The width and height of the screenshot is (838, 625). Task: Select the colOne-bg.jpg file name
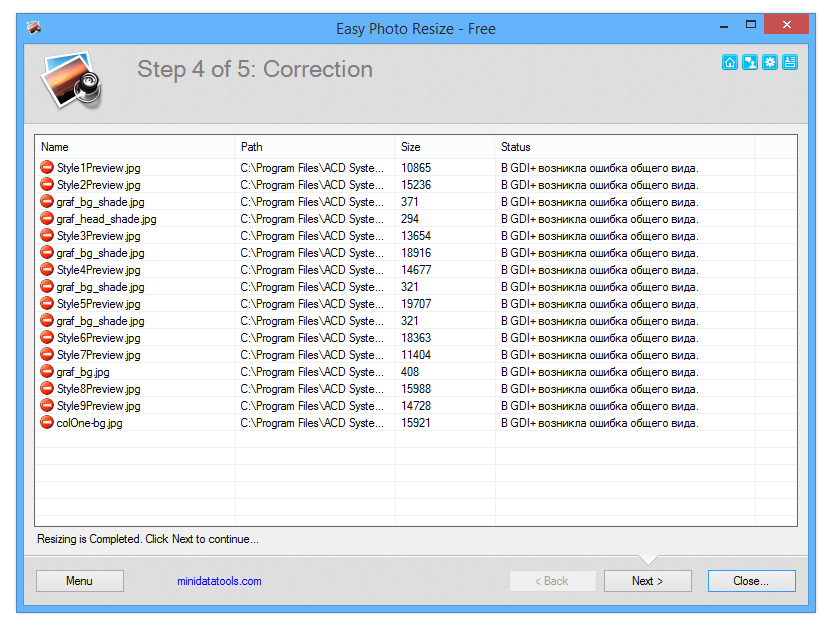[90, 423]
